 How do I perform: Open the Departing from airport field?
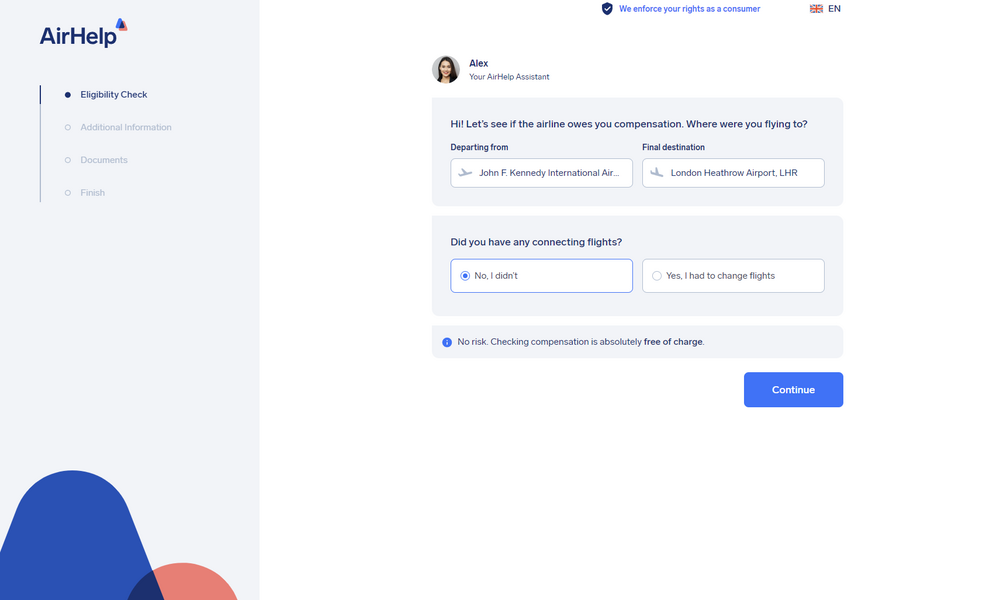point(548,173)
